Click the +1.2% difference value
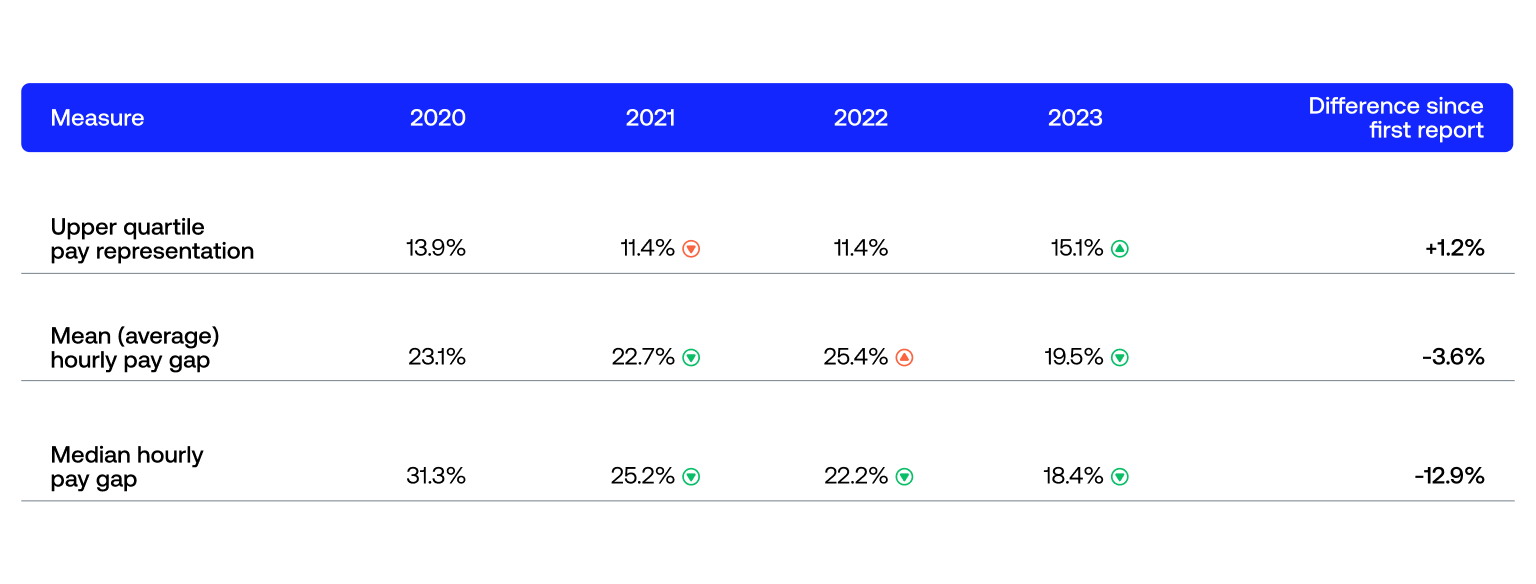This screenshot has height=584, width=1536. pyautogui.click(x=1454, y=249)
